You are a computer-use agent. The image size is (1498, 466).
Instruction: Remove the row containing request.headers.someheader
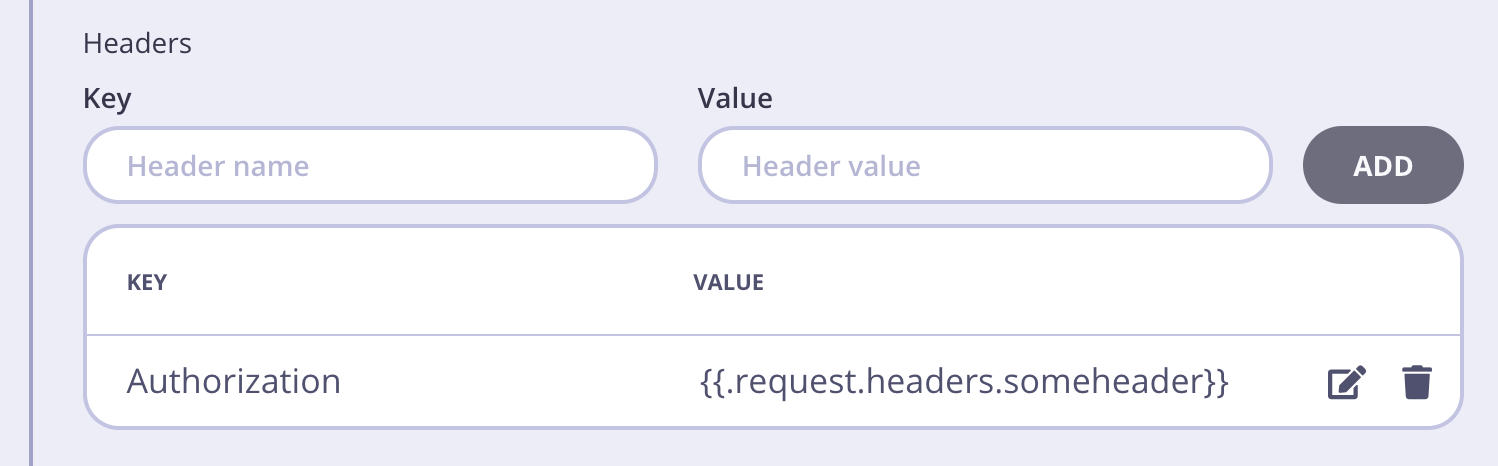tap(1416, 383)
